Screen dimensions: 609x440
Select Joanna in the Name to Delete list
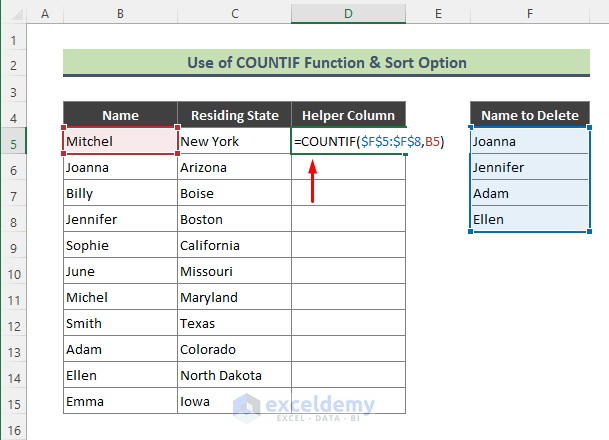(x=530, y=142)
